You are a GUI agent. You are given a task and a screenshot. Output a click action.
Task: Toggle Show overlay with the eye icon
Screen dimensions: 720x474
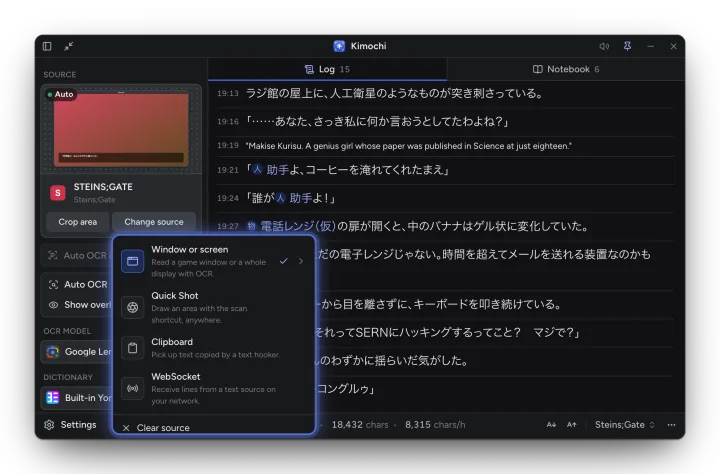pos(79,305)
